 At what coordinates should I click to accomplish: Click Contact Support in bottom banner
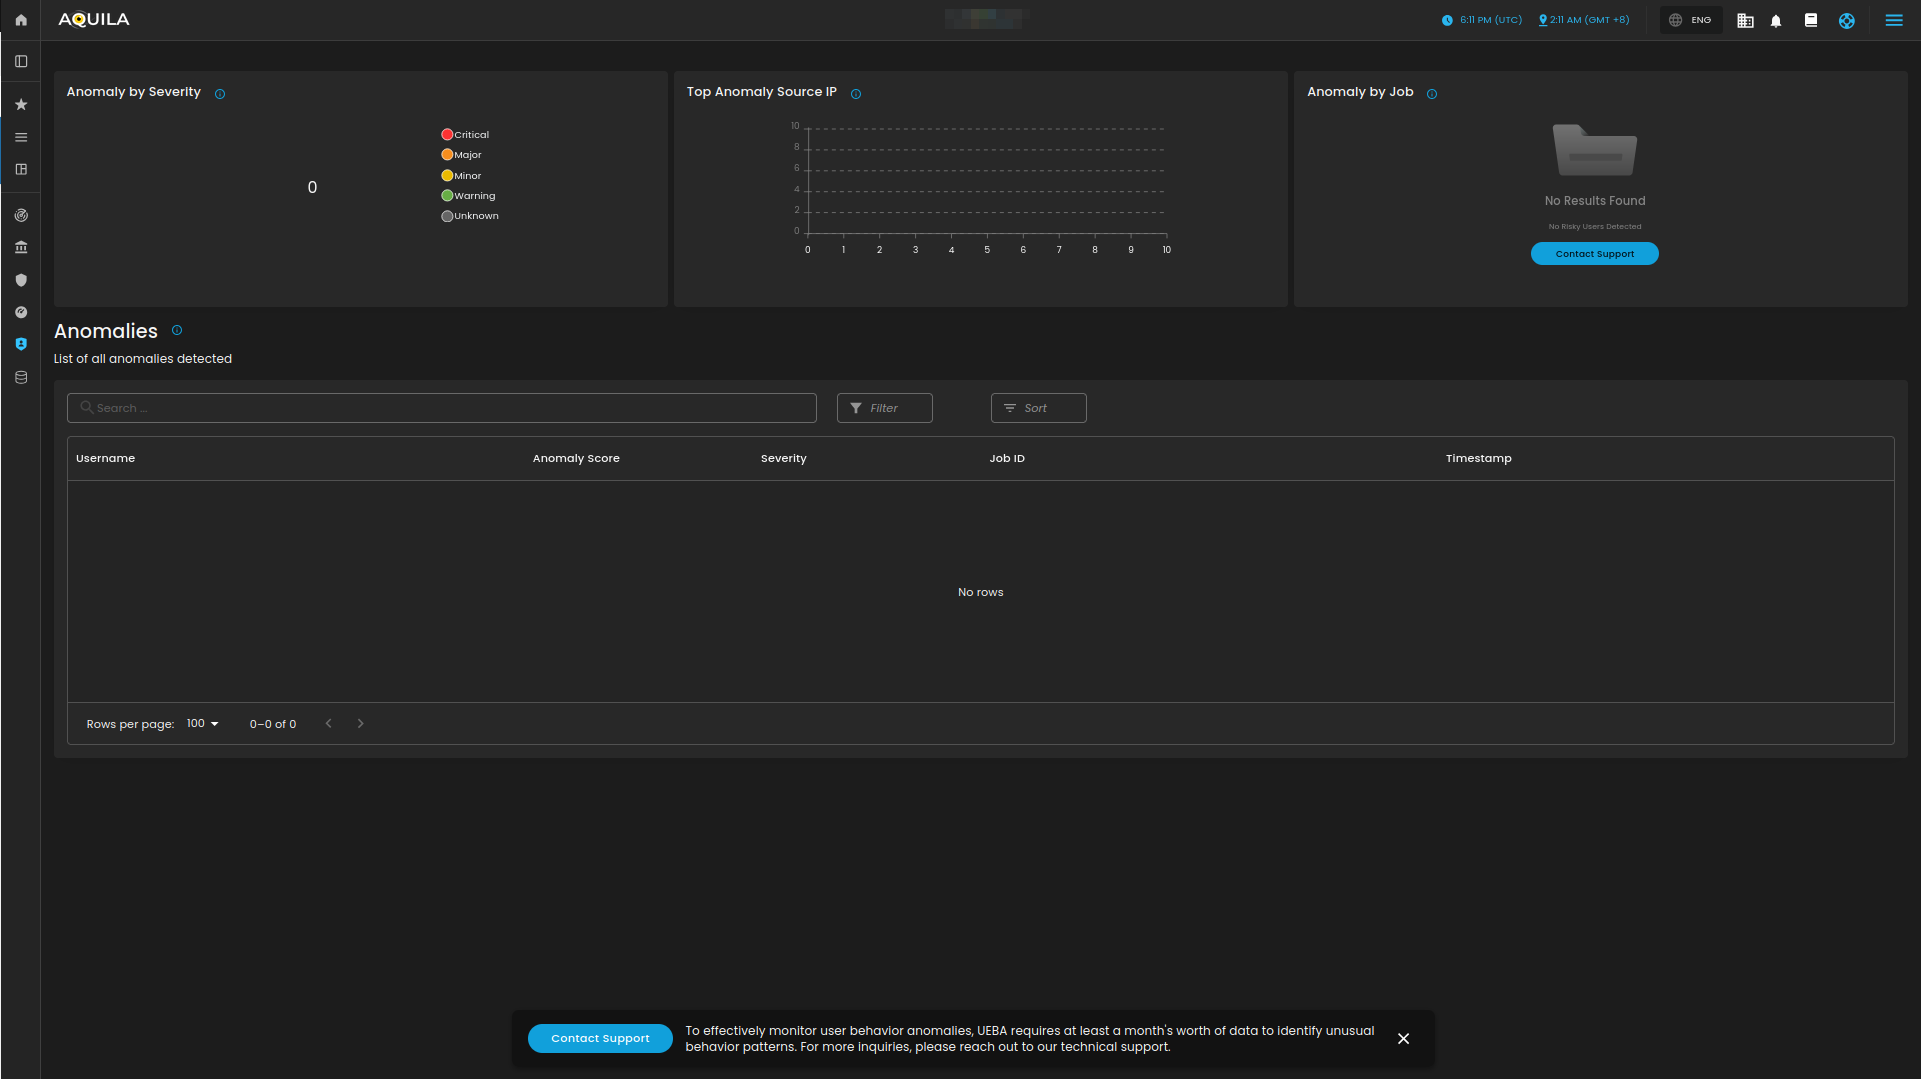(x=600, y=1039)
